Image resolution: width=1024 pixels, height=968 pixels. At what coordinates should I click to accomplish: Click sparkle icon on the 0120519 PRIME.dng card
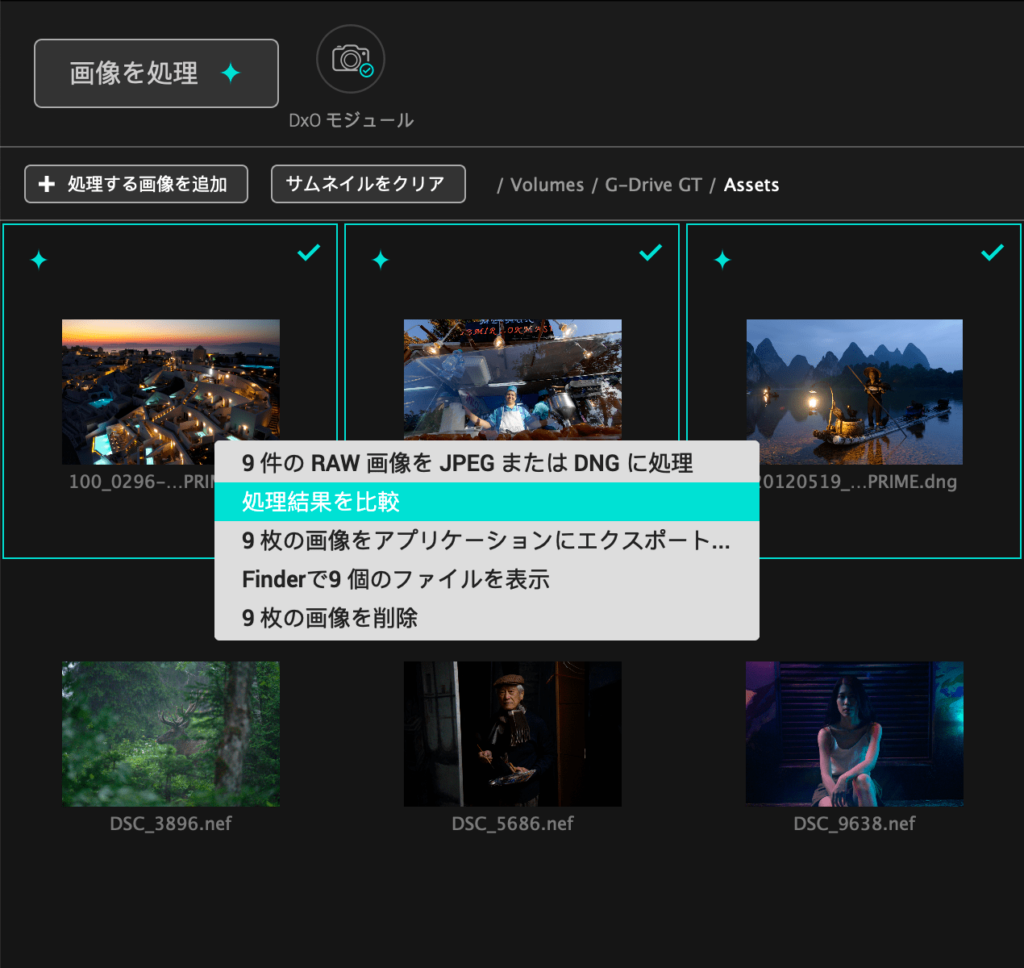722,259
